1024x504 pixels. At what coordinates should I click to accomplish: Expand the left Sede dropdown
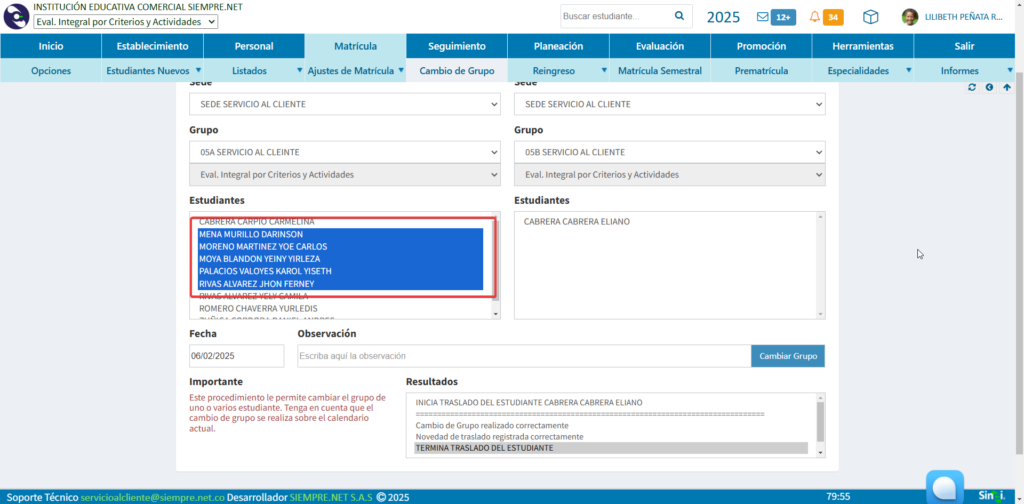344,104
